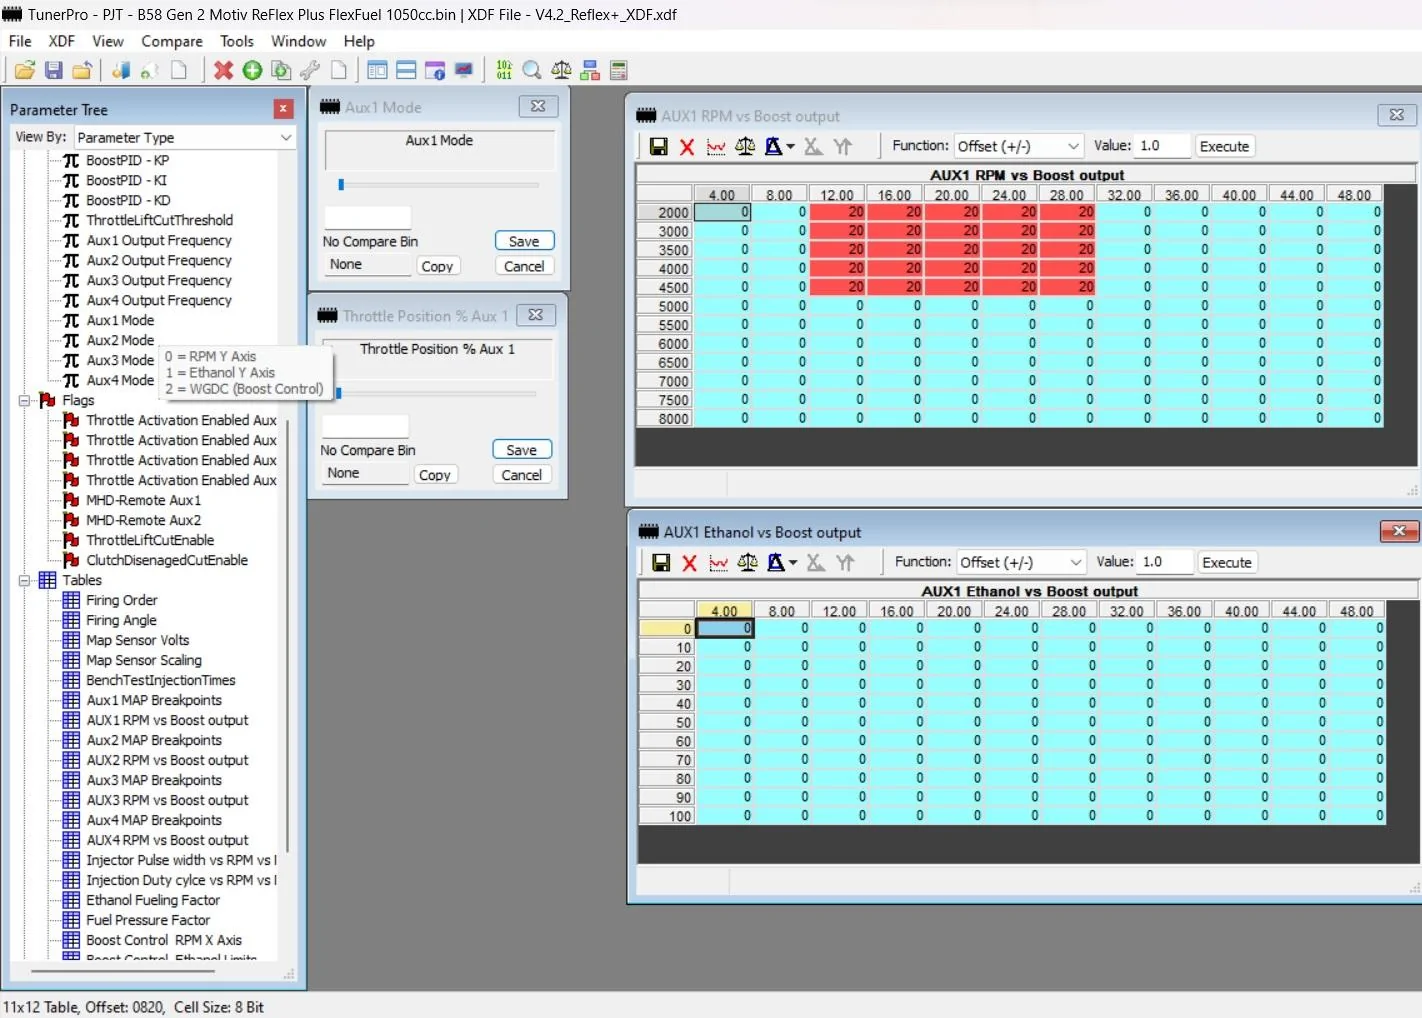Close the Parameter Tree panel

pyautogui.click(x=284, y=109)
